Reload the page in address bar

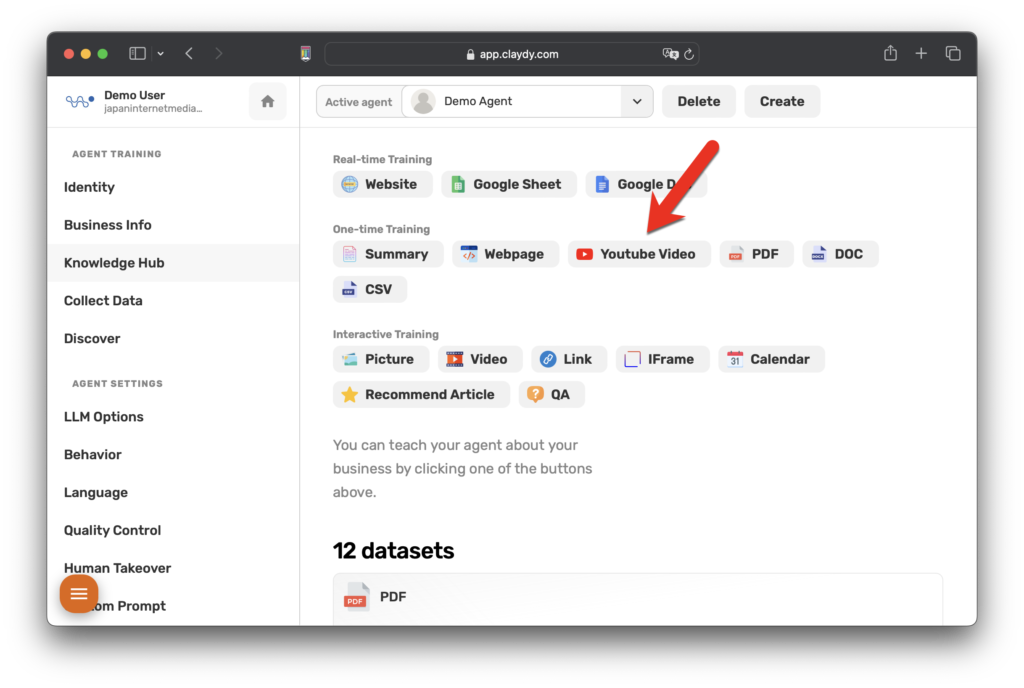point(689,55)
